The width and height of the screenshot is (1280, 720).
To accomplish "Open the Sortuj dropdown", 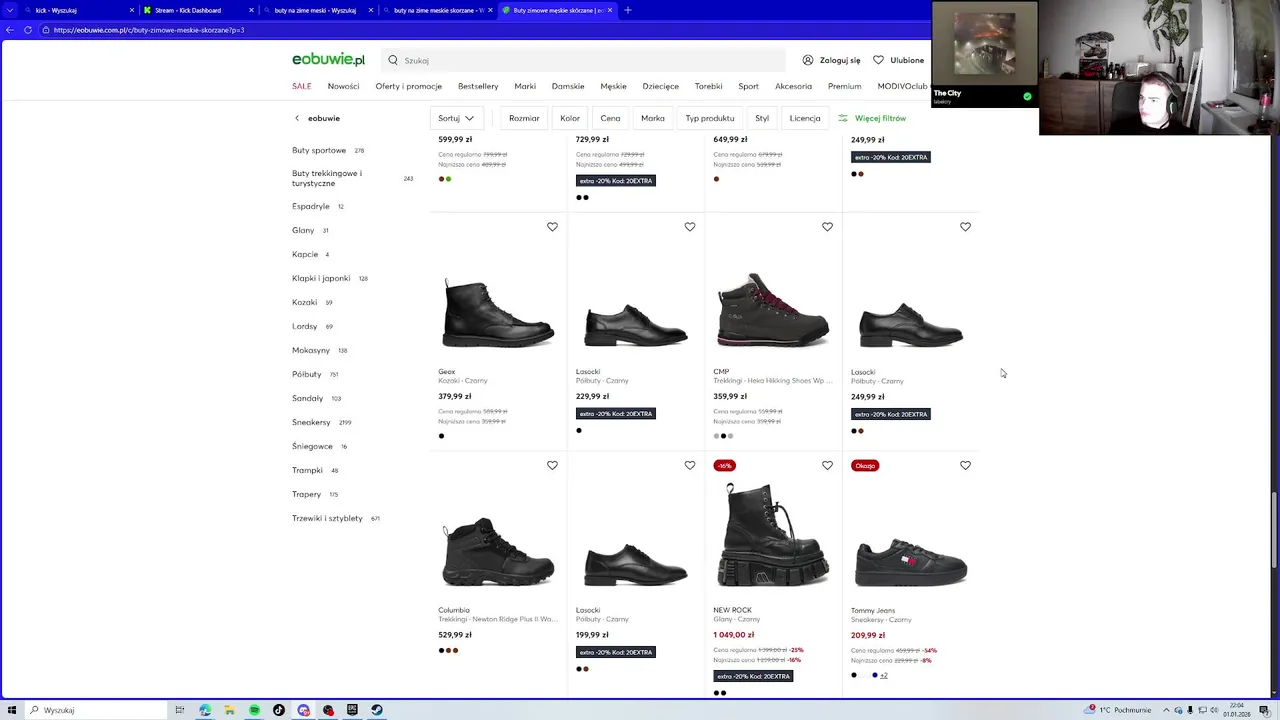I will (457, 118).
